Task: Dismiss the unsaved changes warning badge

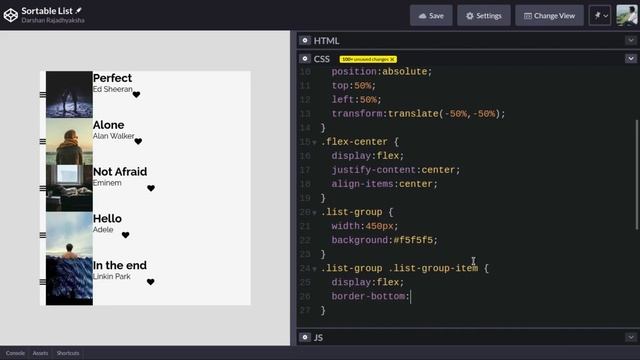Action: point(392,59)
